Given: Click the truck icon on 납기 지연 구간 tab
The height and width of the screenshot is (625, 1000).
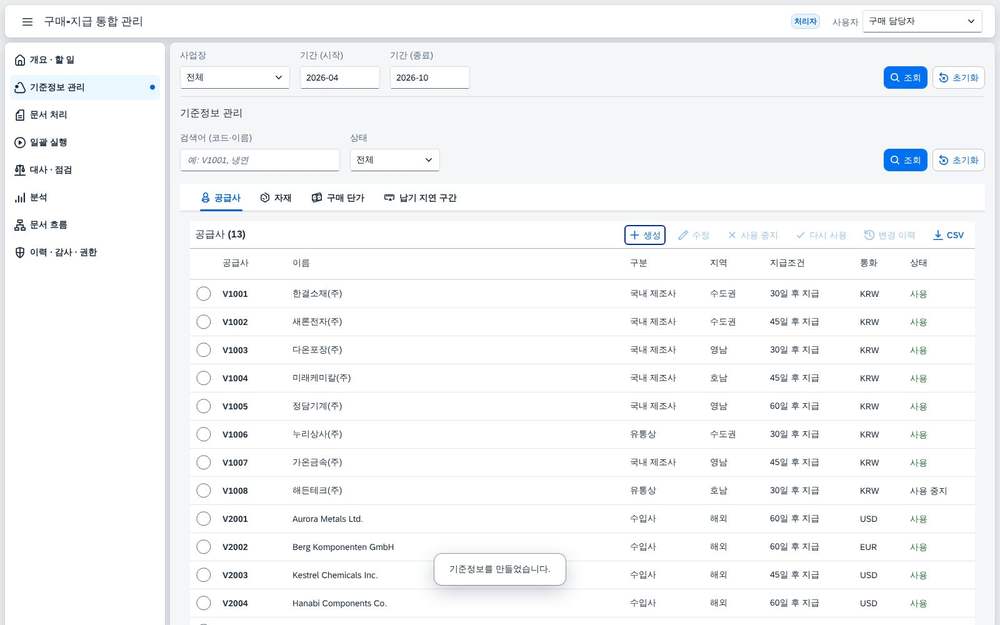Looking at the screenshot, I should coord(389,198).
